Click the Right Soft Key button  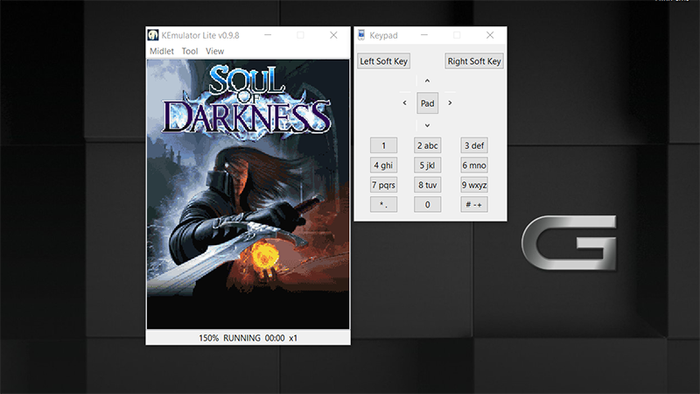click(x=474, y=61)
